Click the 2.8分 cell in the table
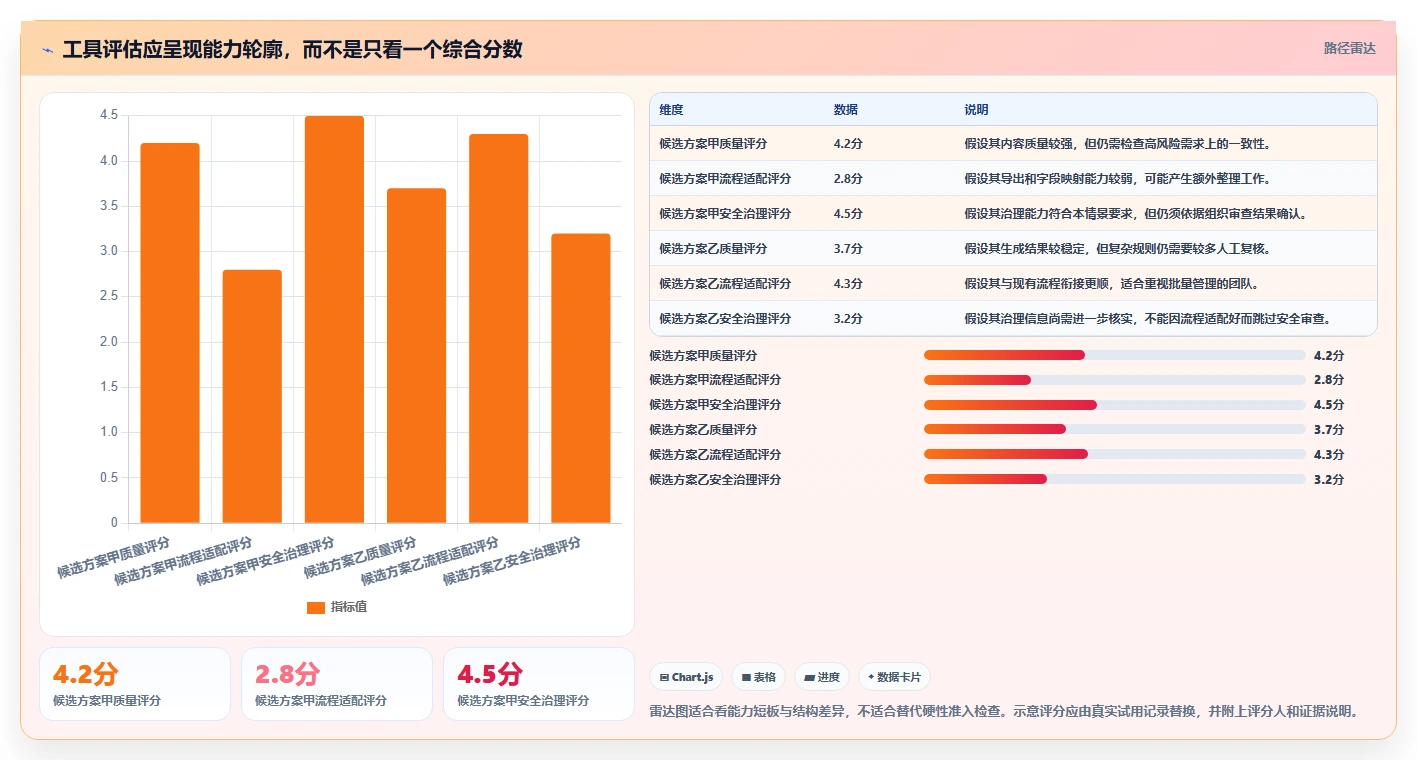Viewport: 1417px width, 760px height. tap(848, 179)
